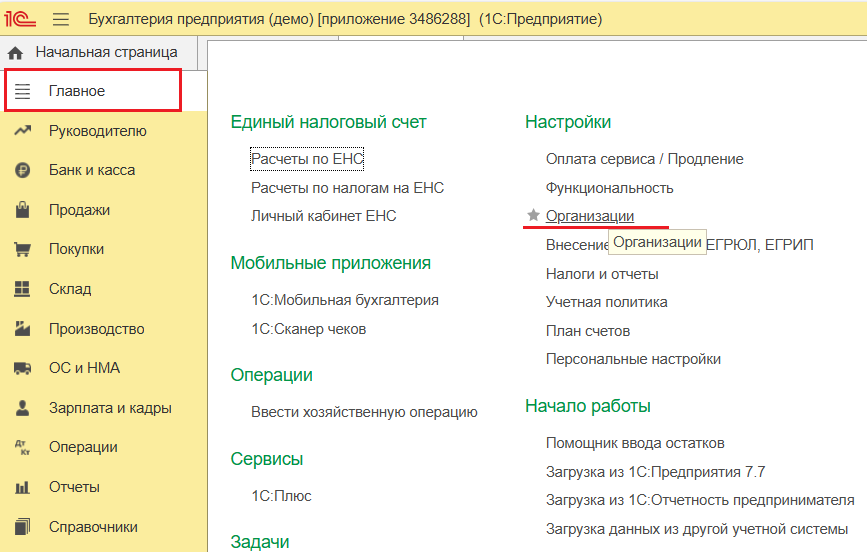This screenshot has width=867, height=552.
Task: Open 1С:Мобильная бухгалтерия
Action: (345, 300)
